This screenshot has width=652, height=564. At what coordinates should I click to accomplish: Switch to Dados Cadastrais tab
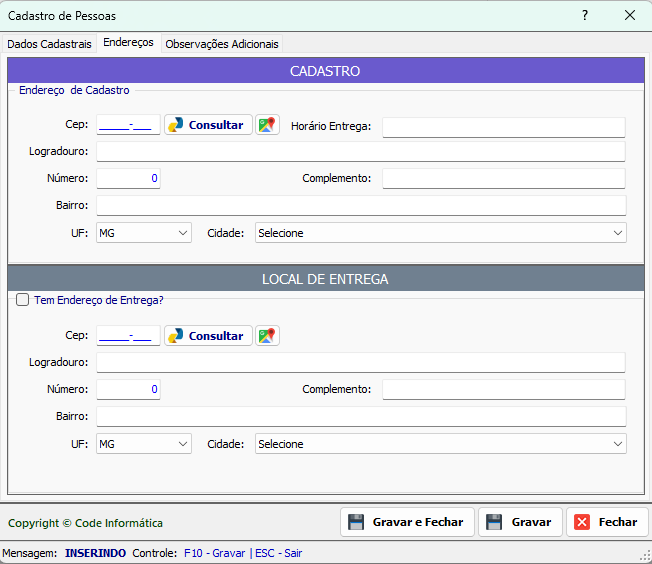49,44
